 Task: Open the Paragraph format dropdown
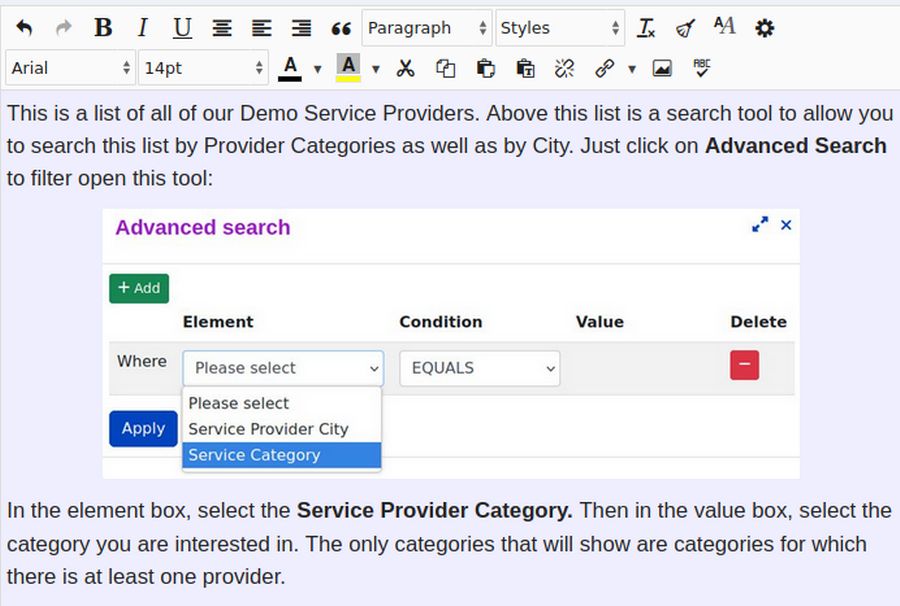point(427,28)
